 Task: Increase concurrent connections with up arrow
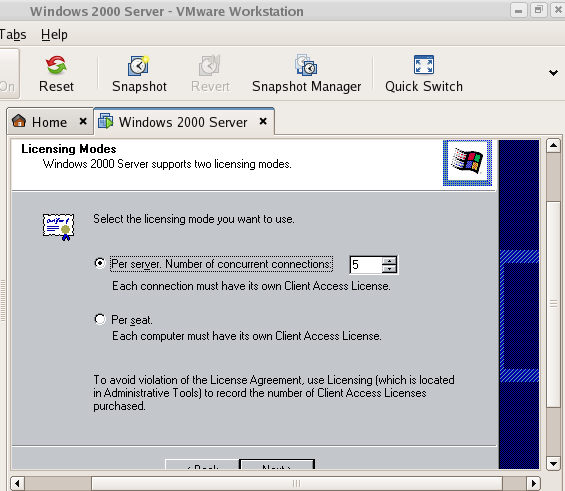pyautogui.click(x=389, y=261)
